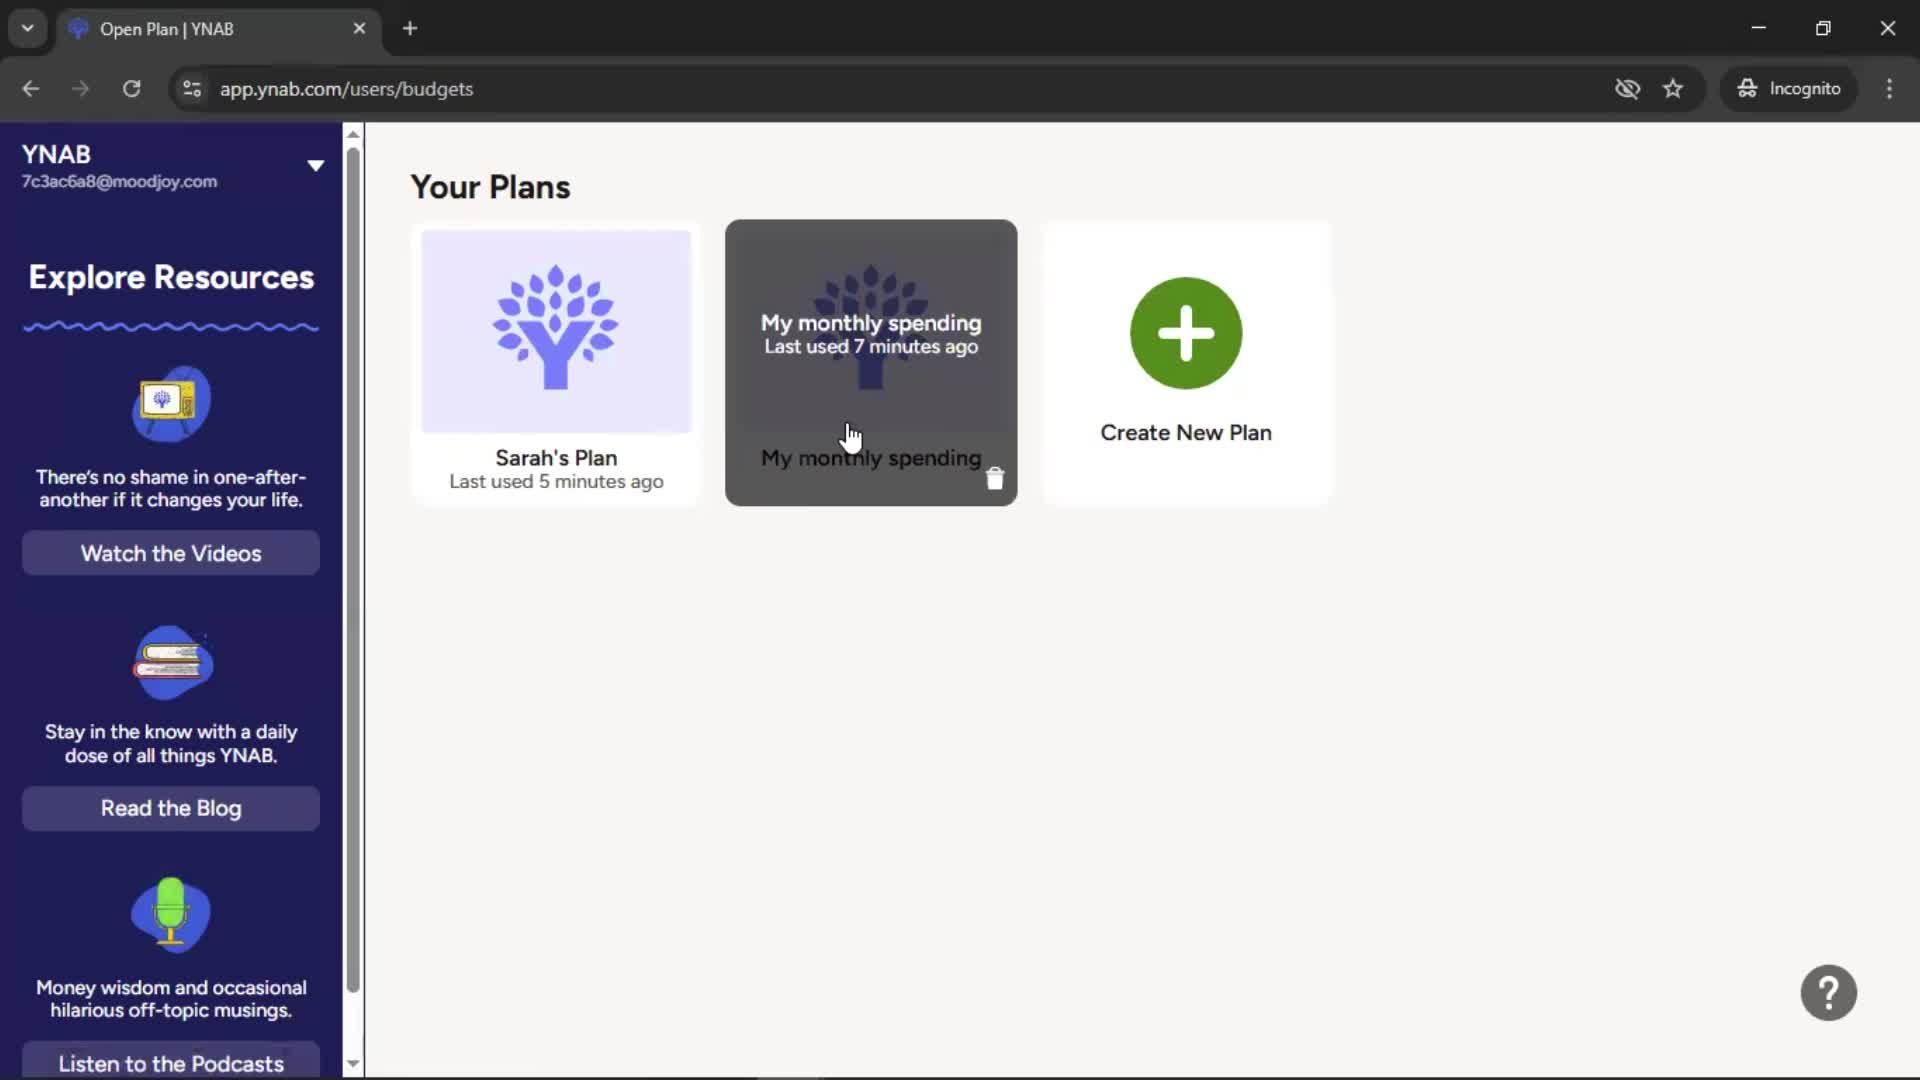Click Watch the Videos button
This screenshot has width=1920, height=1080.
171,553
